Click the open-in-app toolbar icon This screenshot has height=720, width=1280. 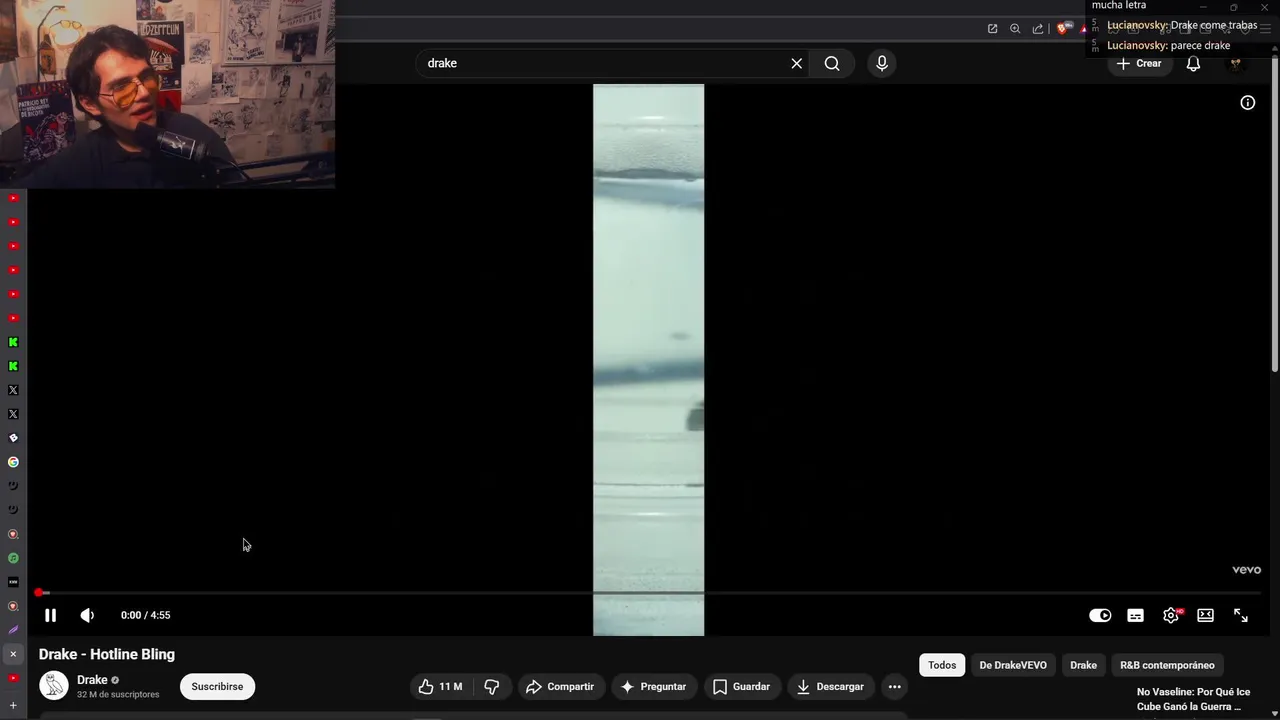[x=992, y=28]
